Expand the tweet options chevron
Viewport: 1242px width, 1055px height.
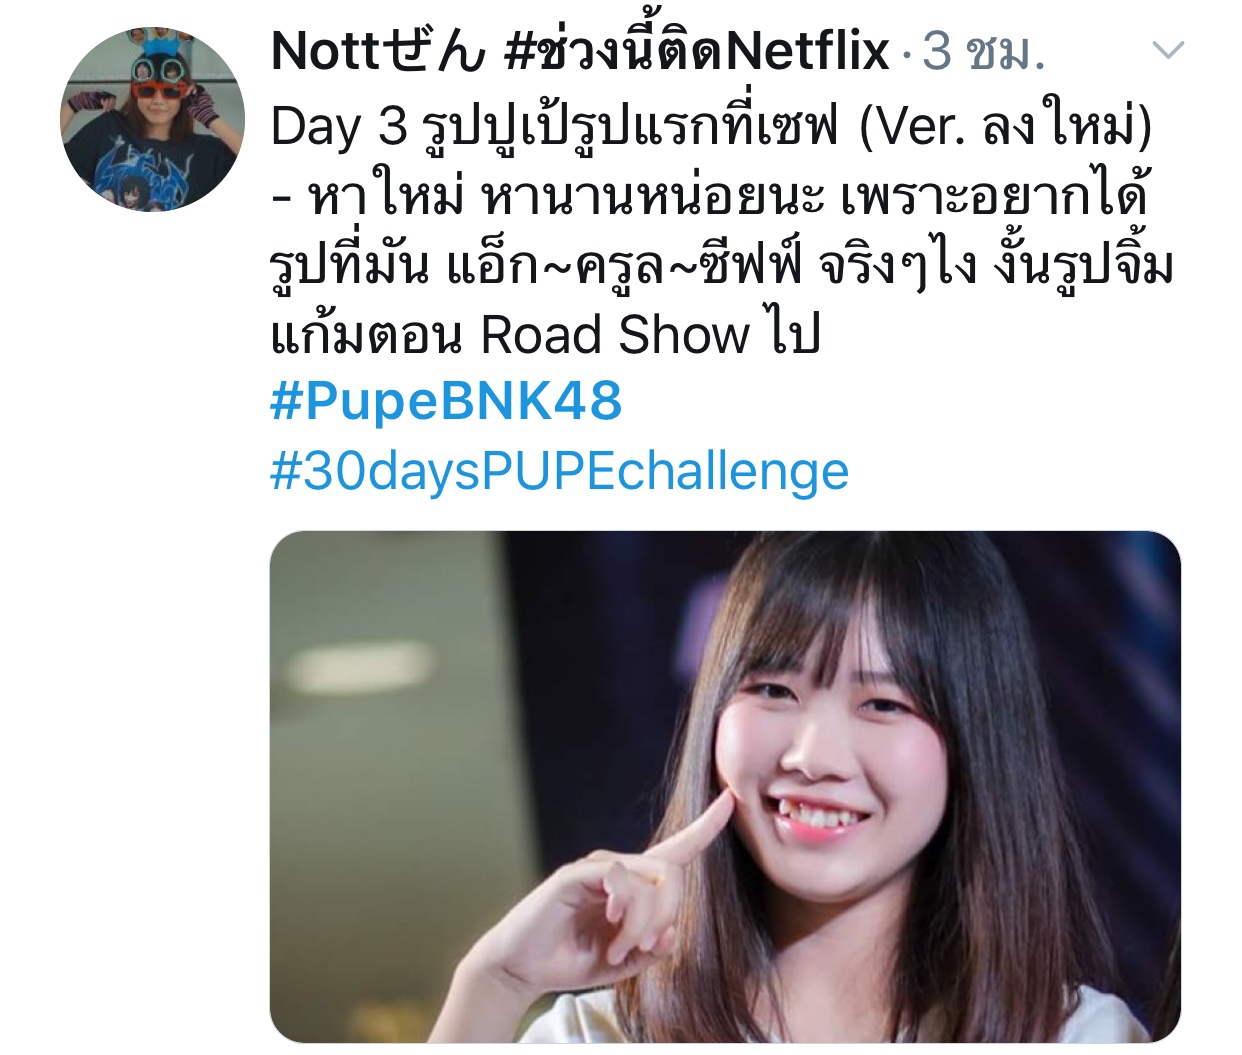(x=1168, y=50)
